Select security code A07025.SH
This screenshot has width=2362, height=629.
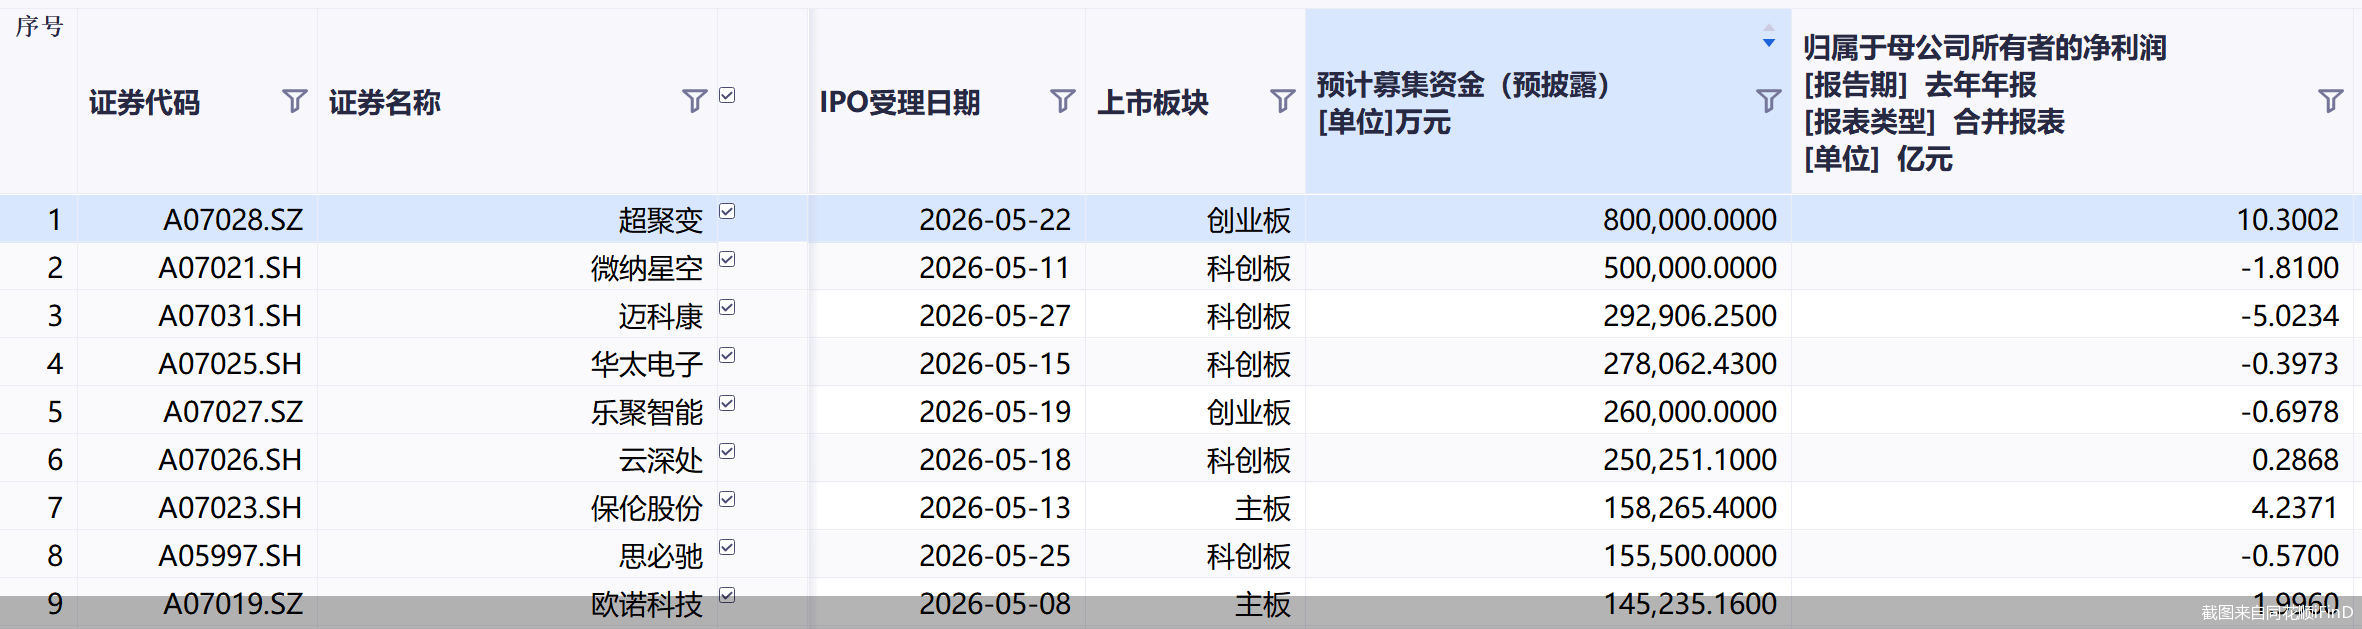(230, 363)
